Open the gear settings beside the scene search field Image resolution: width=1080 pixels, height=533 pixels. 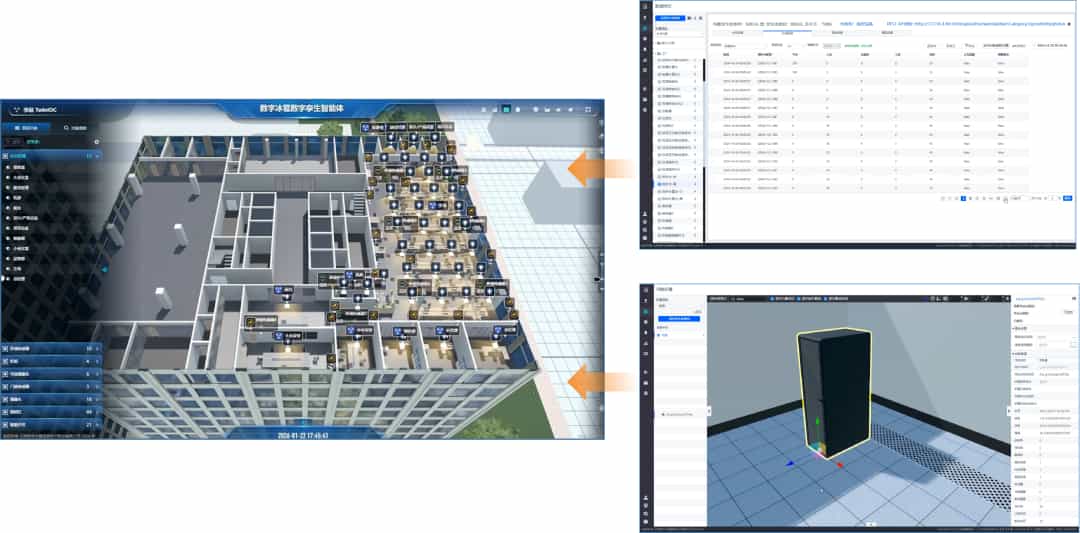pyautogui.click(x=96, y=143)
